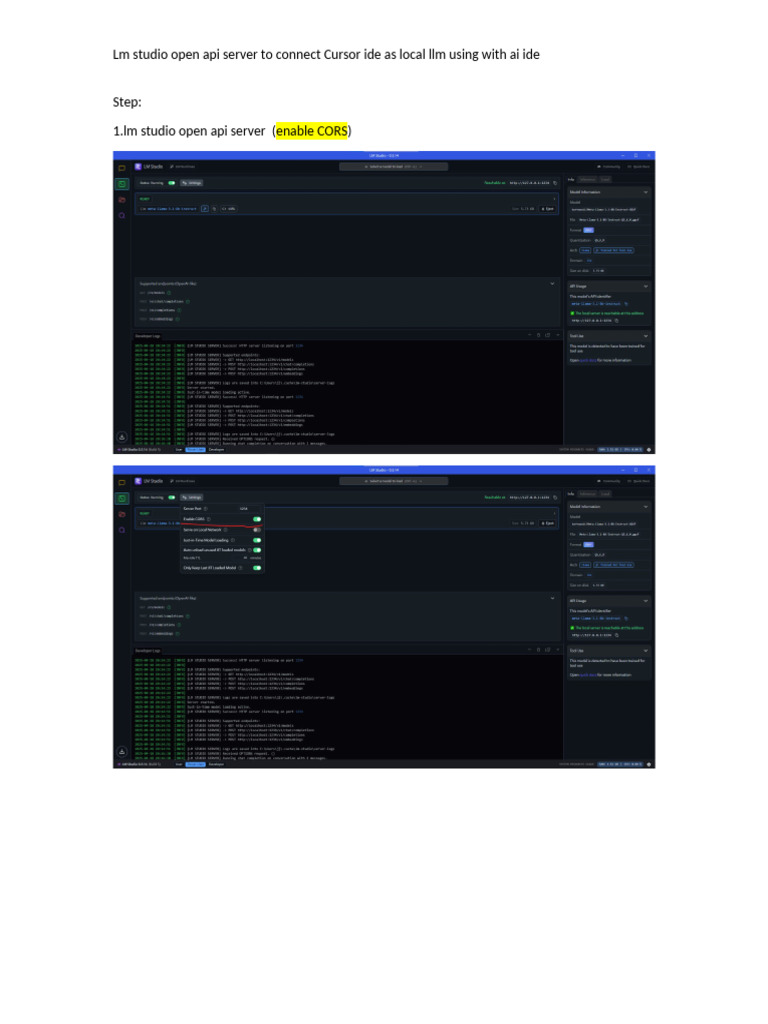This screenshot has width=768, height=1024.
Task: Open Community link in first screenshot
Action: 609,167
